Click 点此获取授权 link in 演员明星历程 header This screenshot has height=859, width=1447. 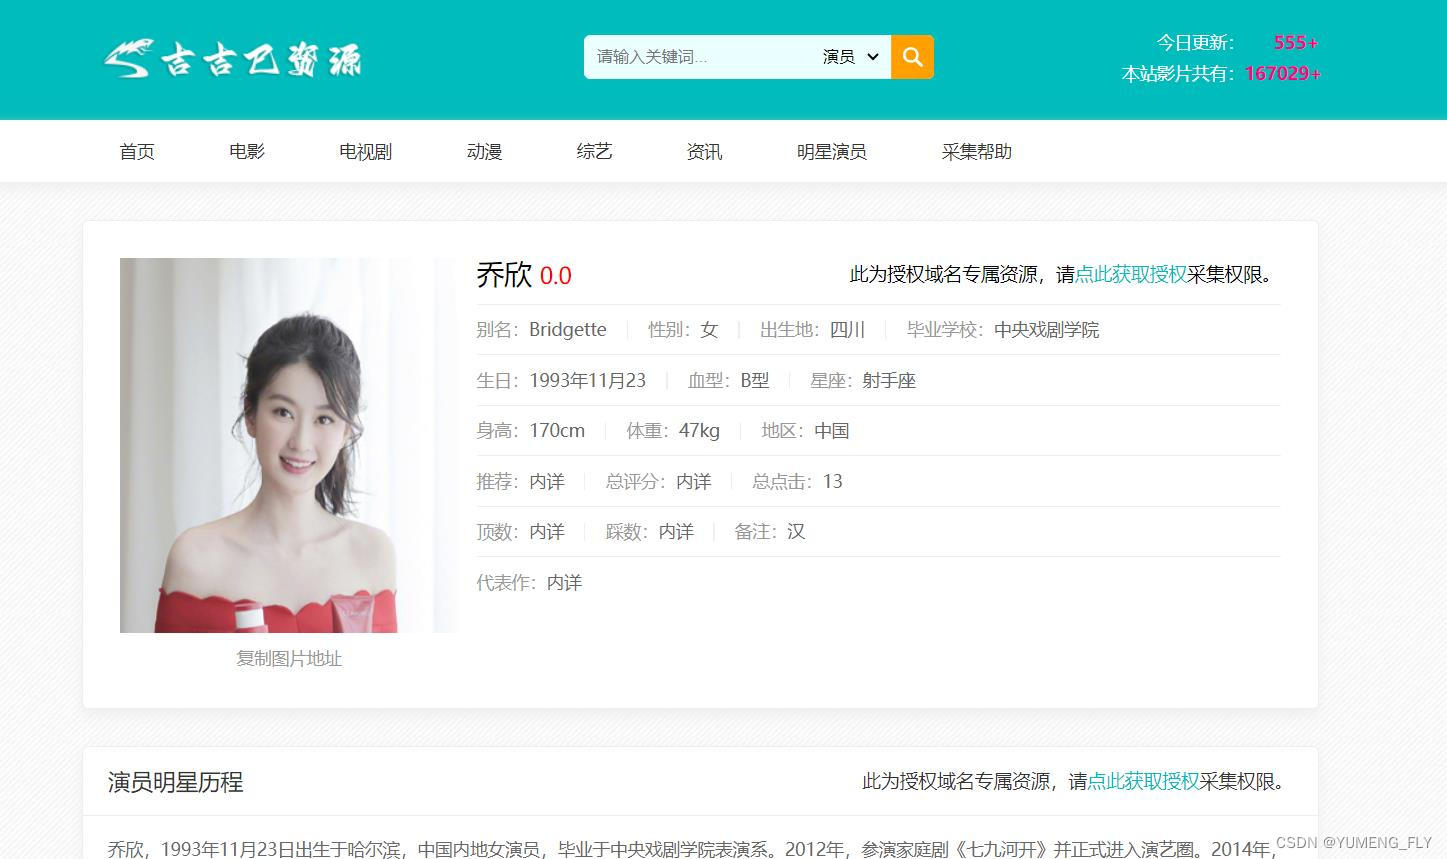[x=1143, y=782]
